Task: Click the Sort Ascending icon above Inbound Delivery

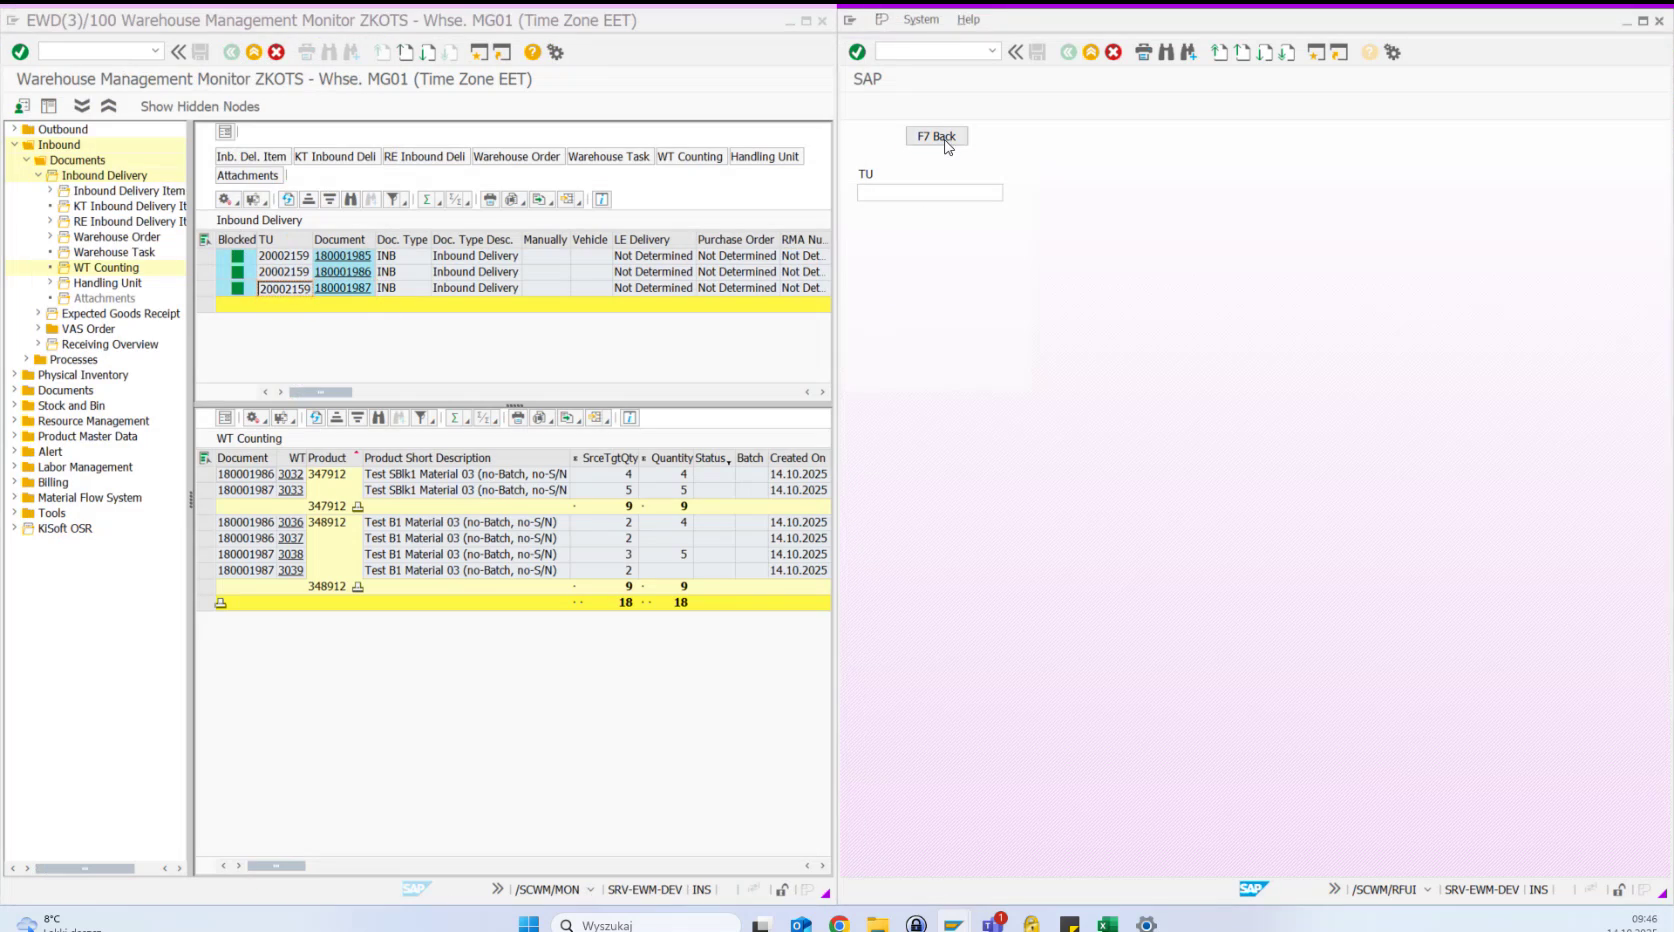Action: (308, 199)
